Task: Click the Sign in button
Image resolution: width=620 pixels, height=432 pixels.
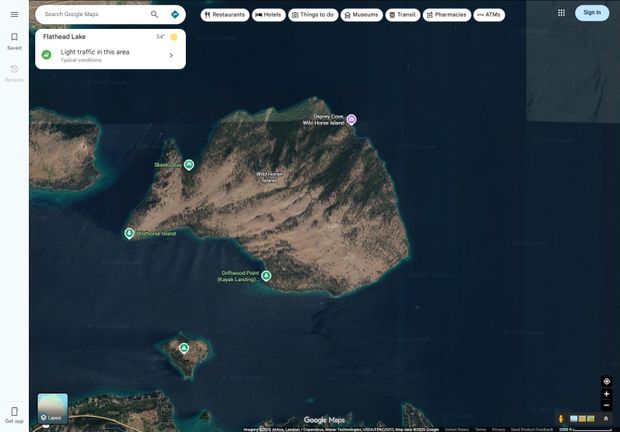Action: [x=592, y=13]
